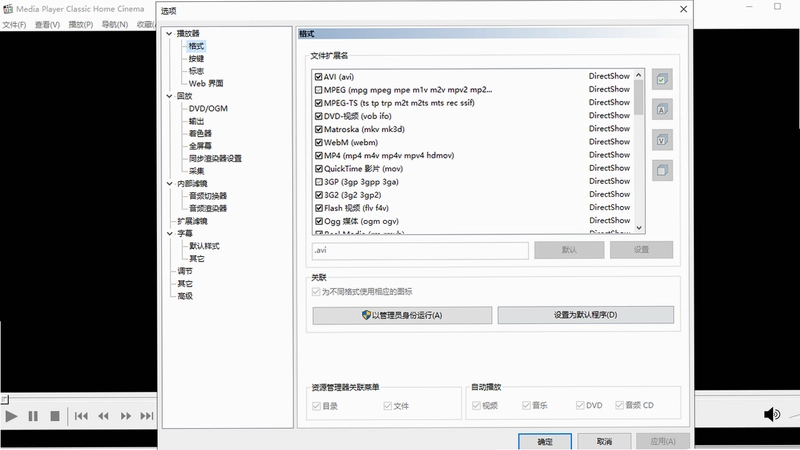
Task: Select 标志 in the options tree
Action: tap(196, 71)
